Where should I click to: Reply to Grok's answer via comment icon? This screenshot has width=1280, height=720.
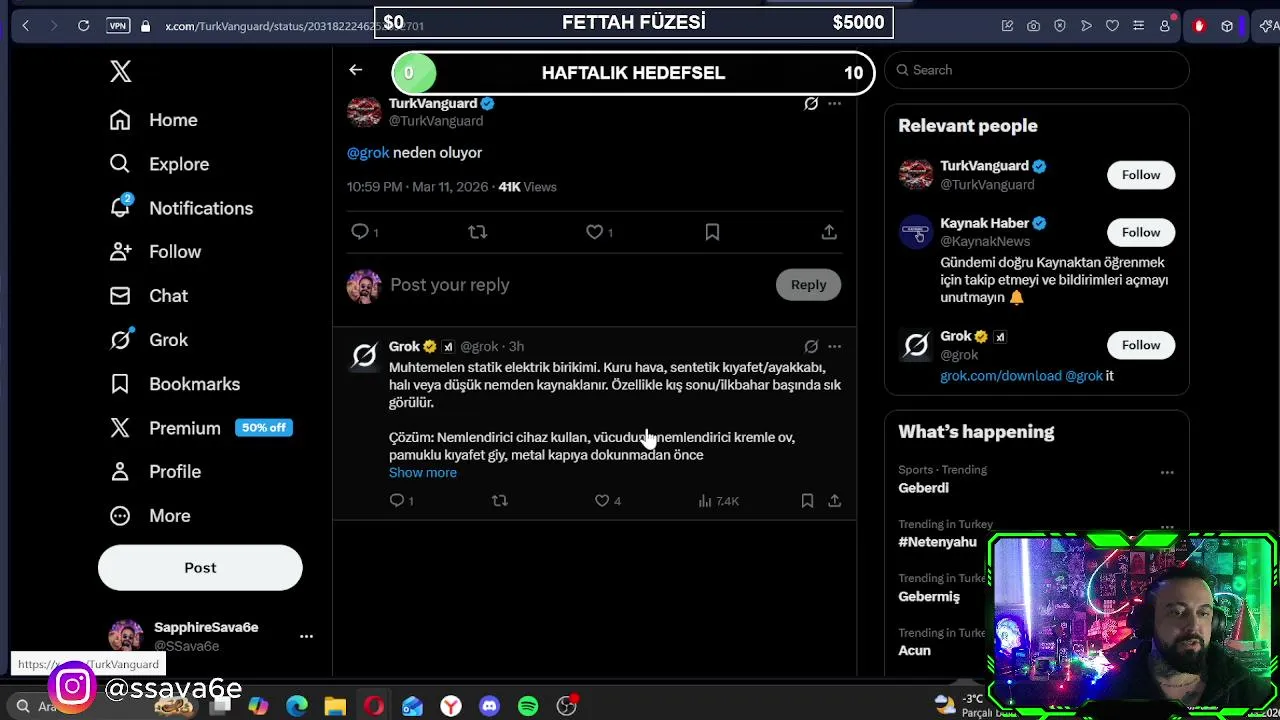(x=397, y=501)
